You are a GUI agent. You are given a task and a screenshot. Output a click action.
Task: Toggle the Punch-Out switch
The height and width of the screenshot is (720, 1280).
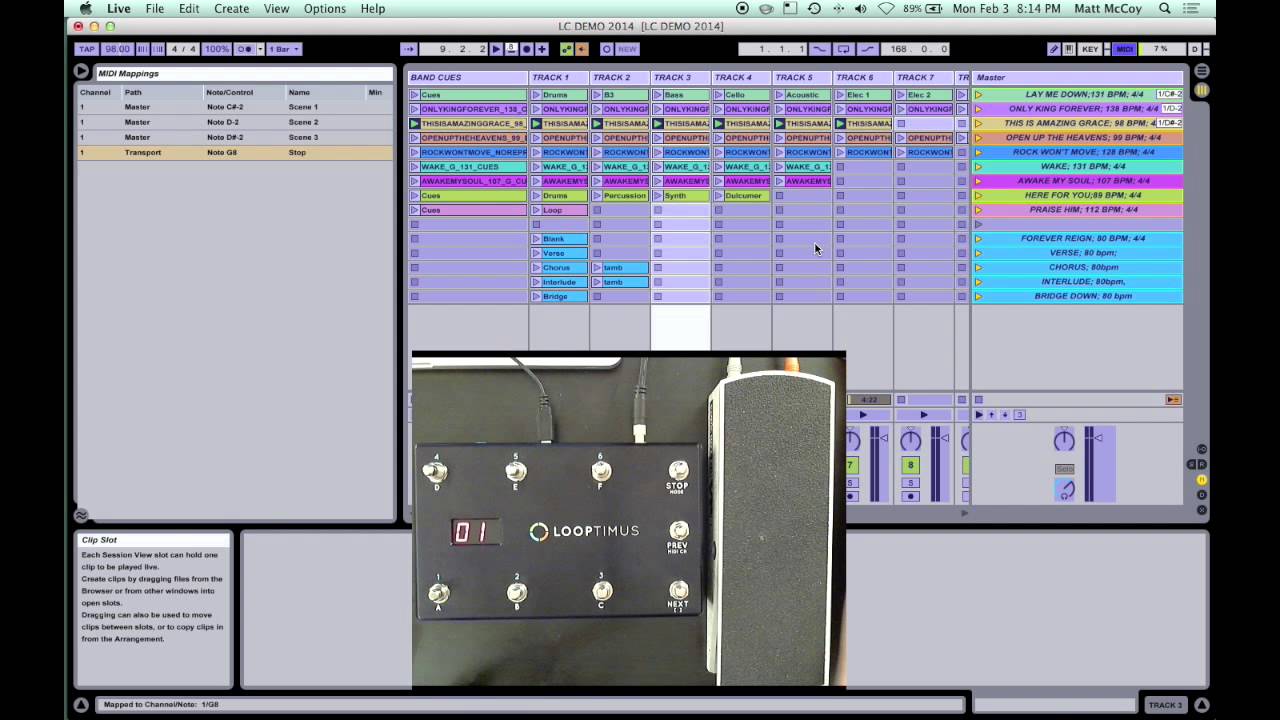tap(866, 49)
